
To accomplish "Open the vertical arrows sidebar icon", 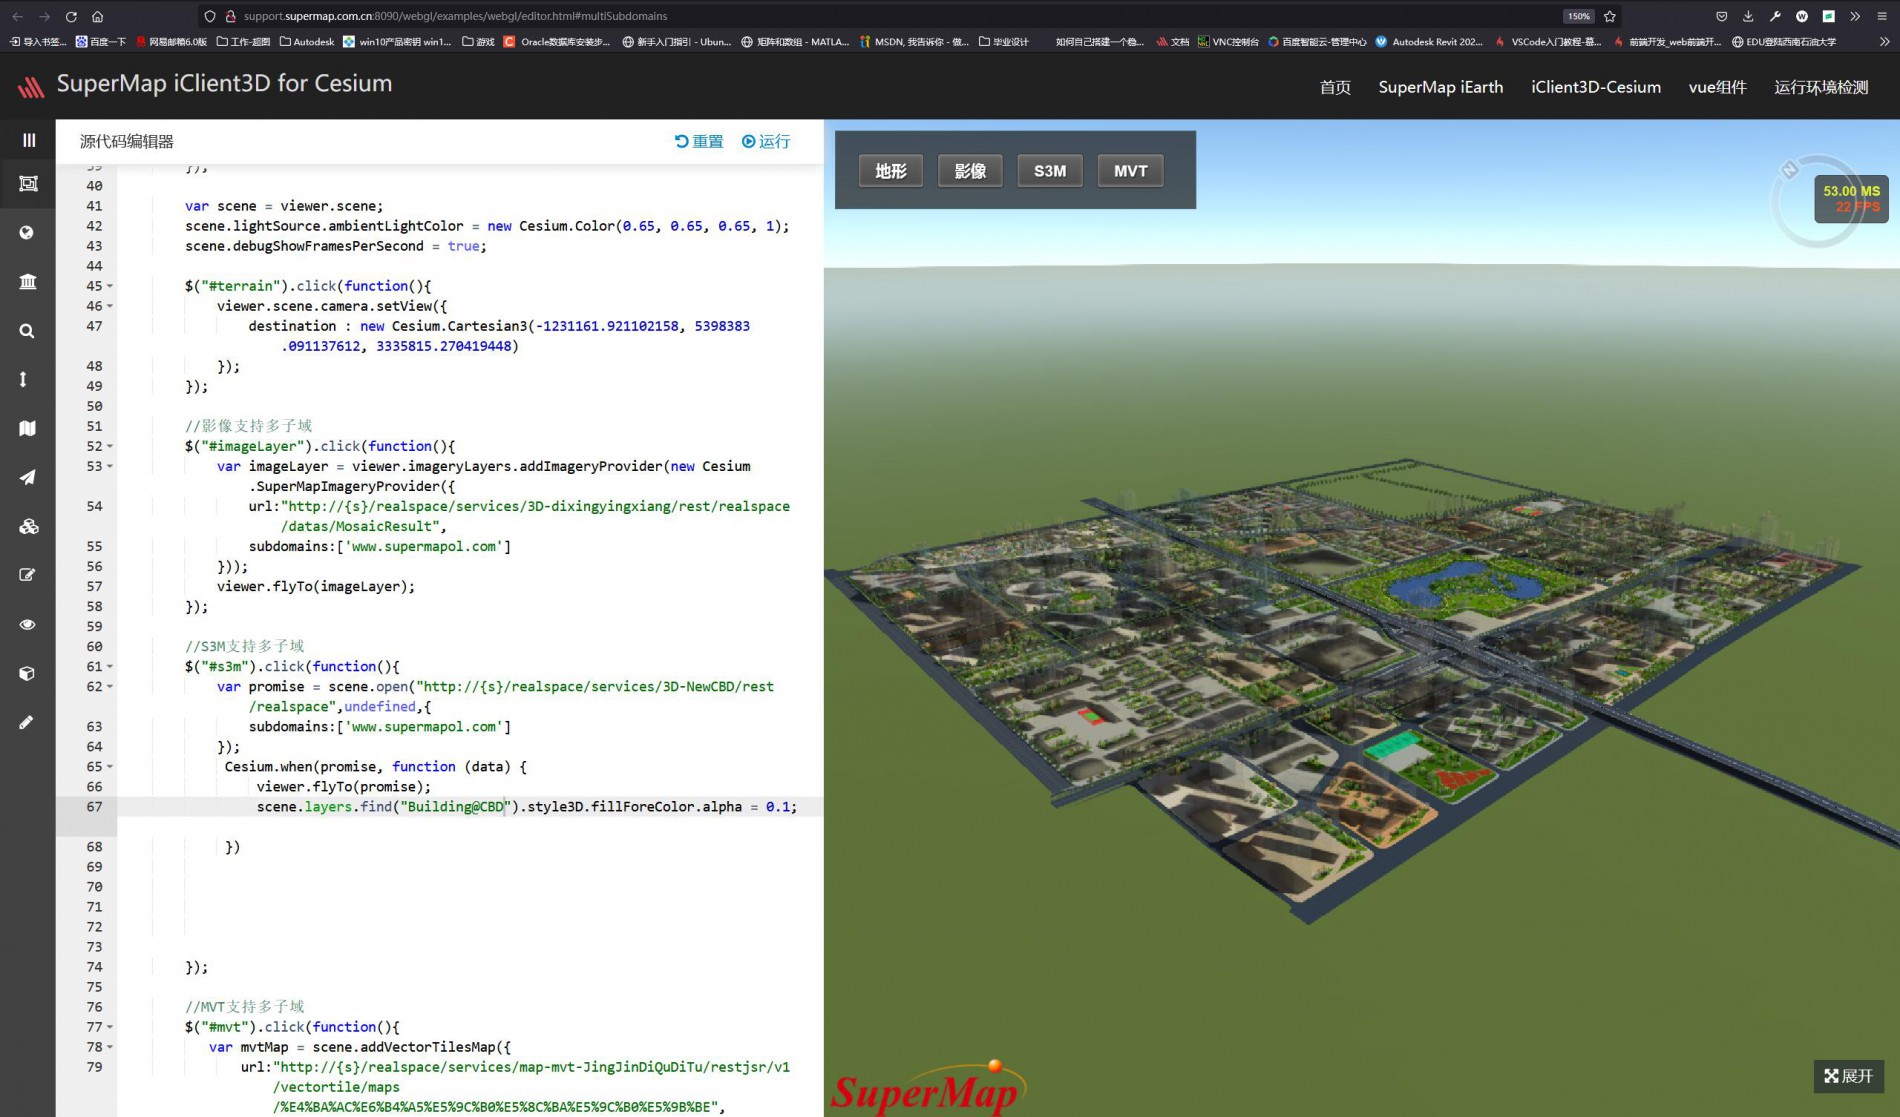I will (23, 380).
